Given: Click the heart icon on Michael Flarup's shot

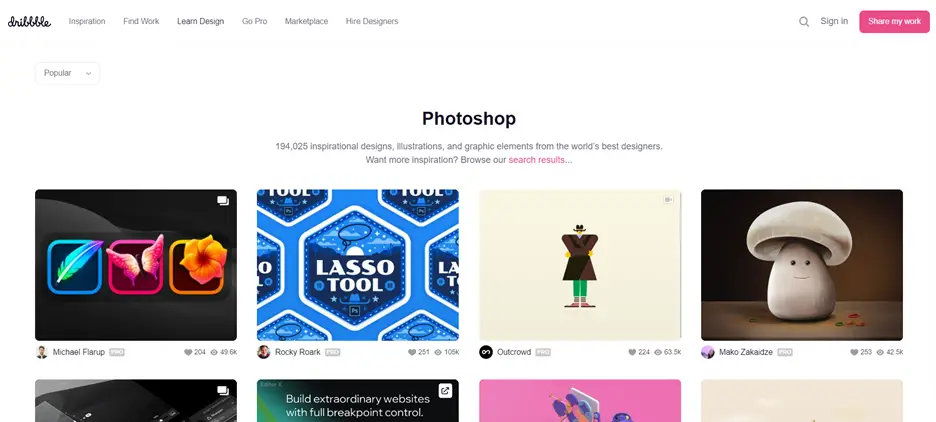Looking at the screenshot, I should pyautogui.click(x=188, y=352).
